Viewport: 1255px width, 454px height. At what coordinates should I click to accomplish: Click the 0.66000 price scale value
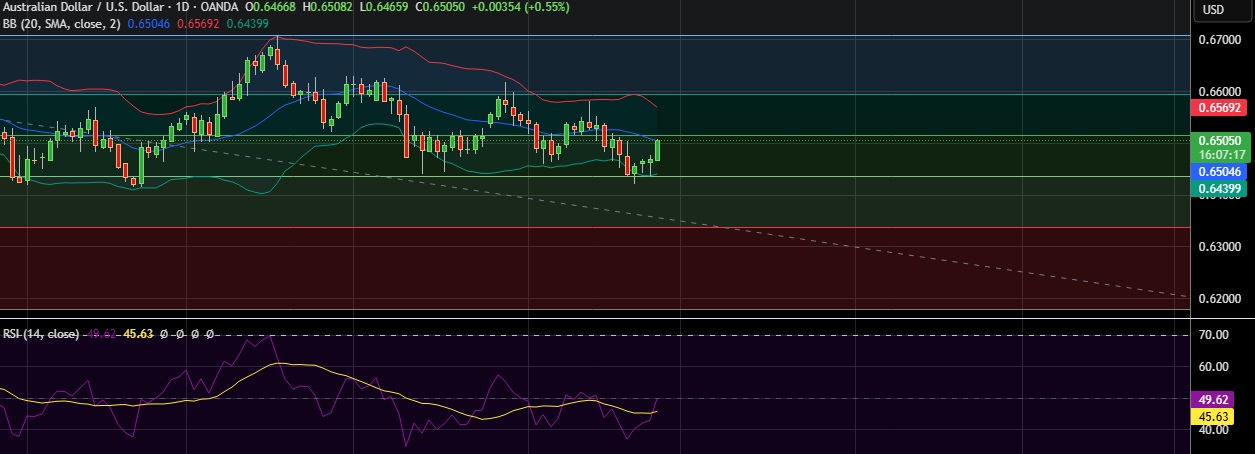click(x=1219, y=91)
